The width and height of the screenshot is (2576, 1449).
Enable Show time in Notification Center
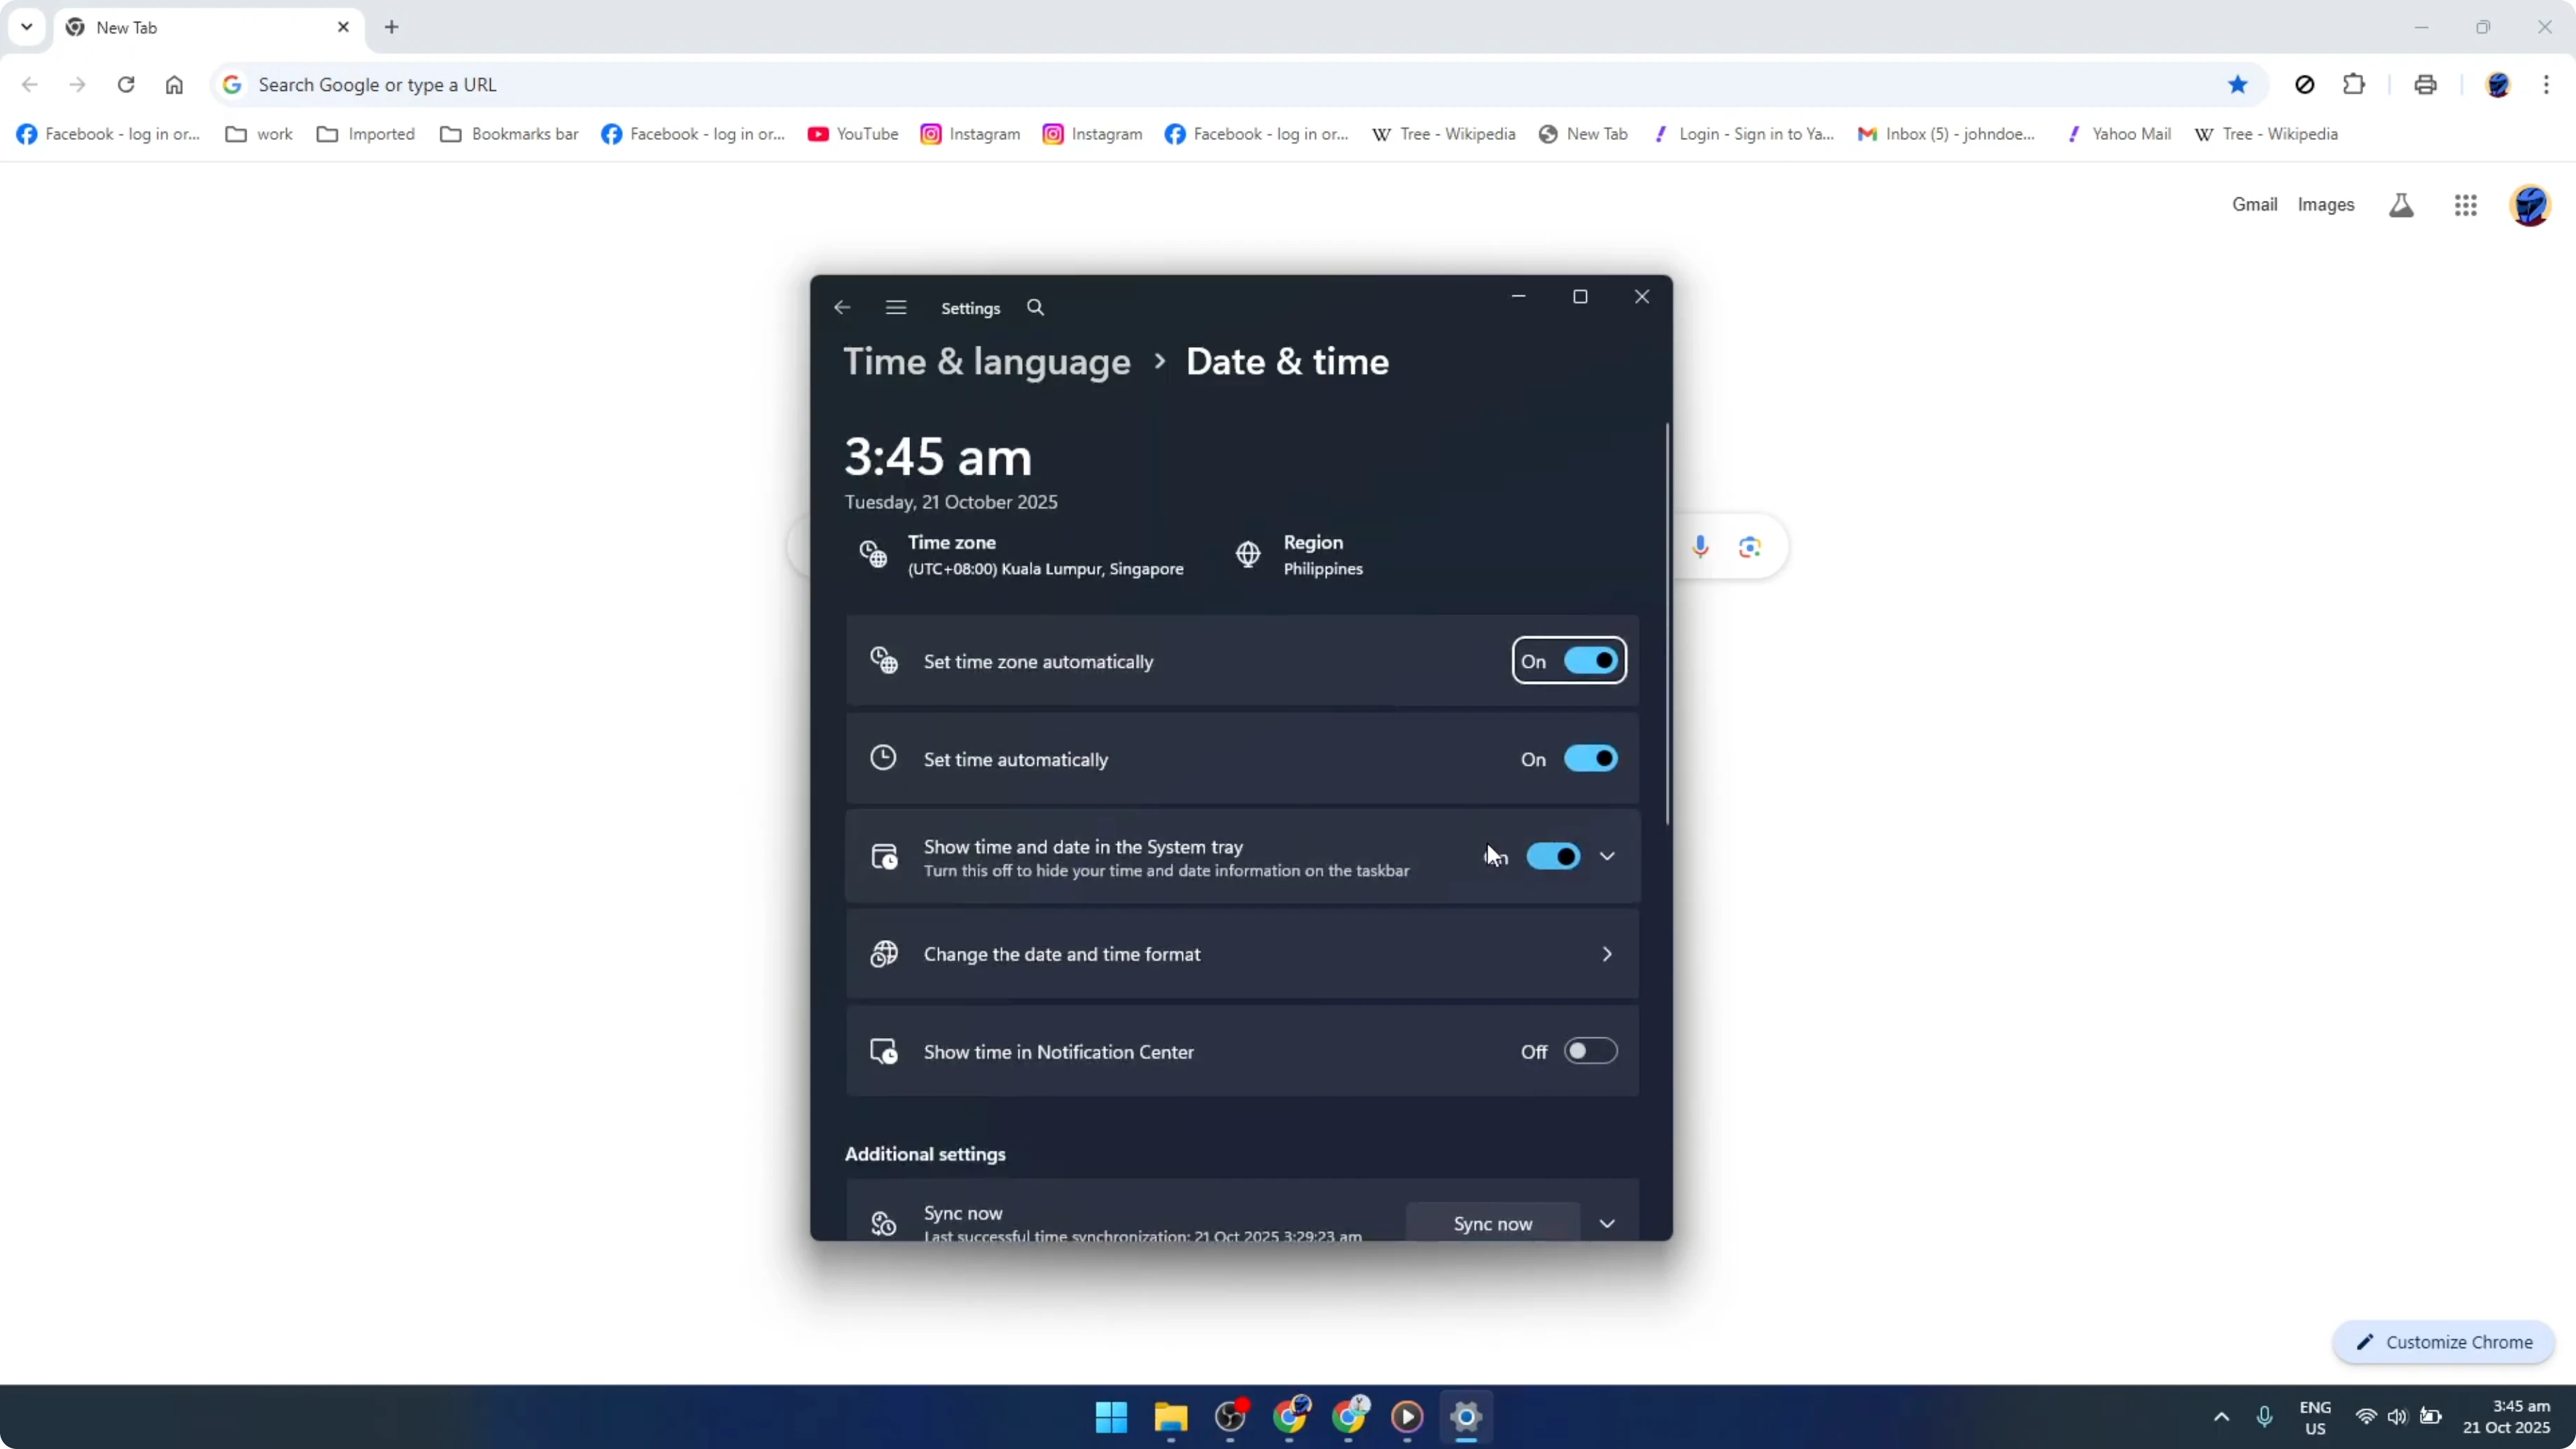coord(1589,1050)
